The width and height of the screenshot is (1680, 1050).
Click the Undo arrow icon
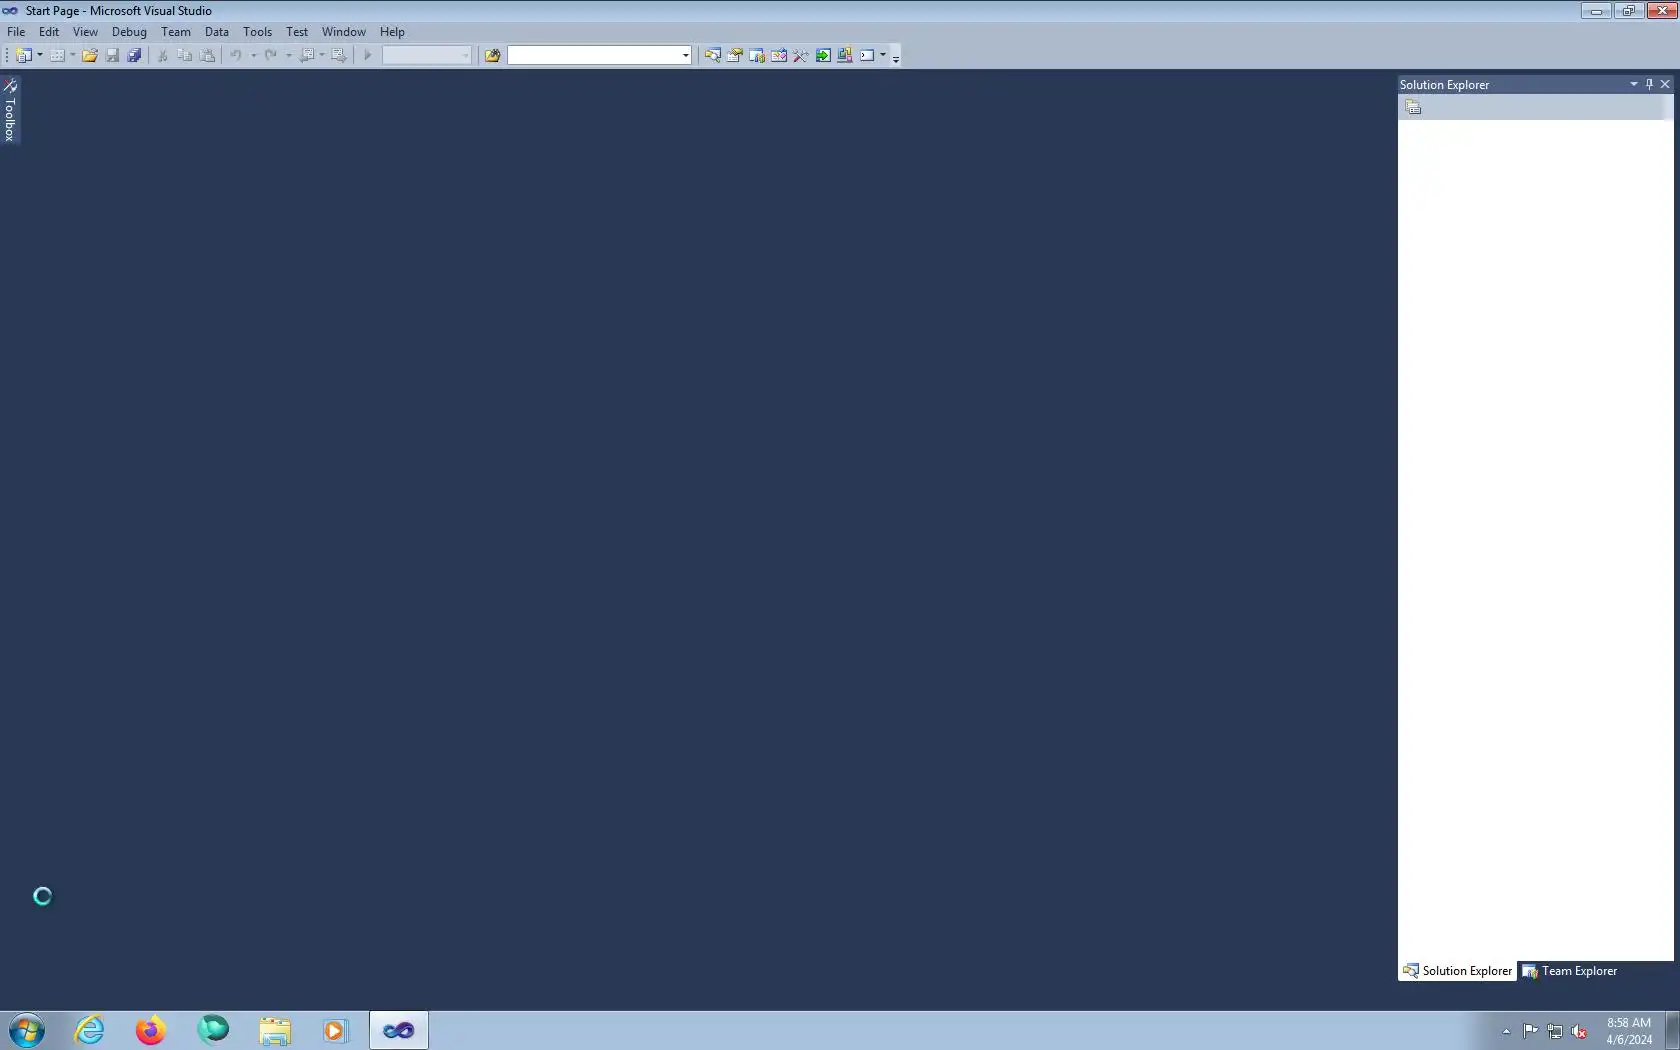236,56
